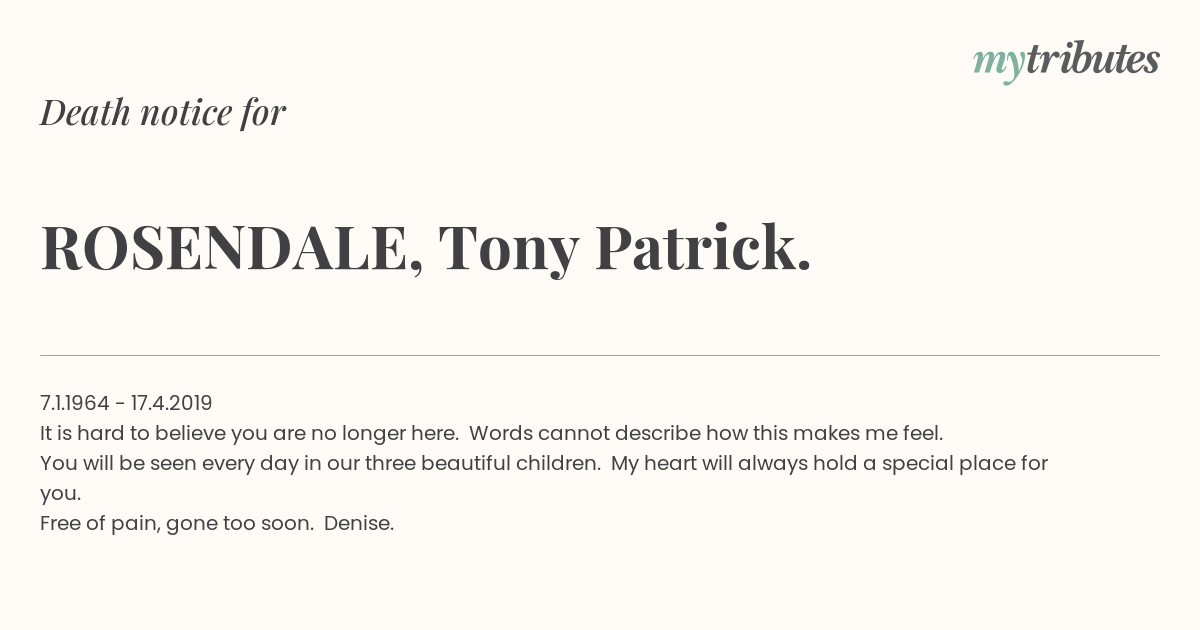Click the word "Patrick." in the title

702,248
